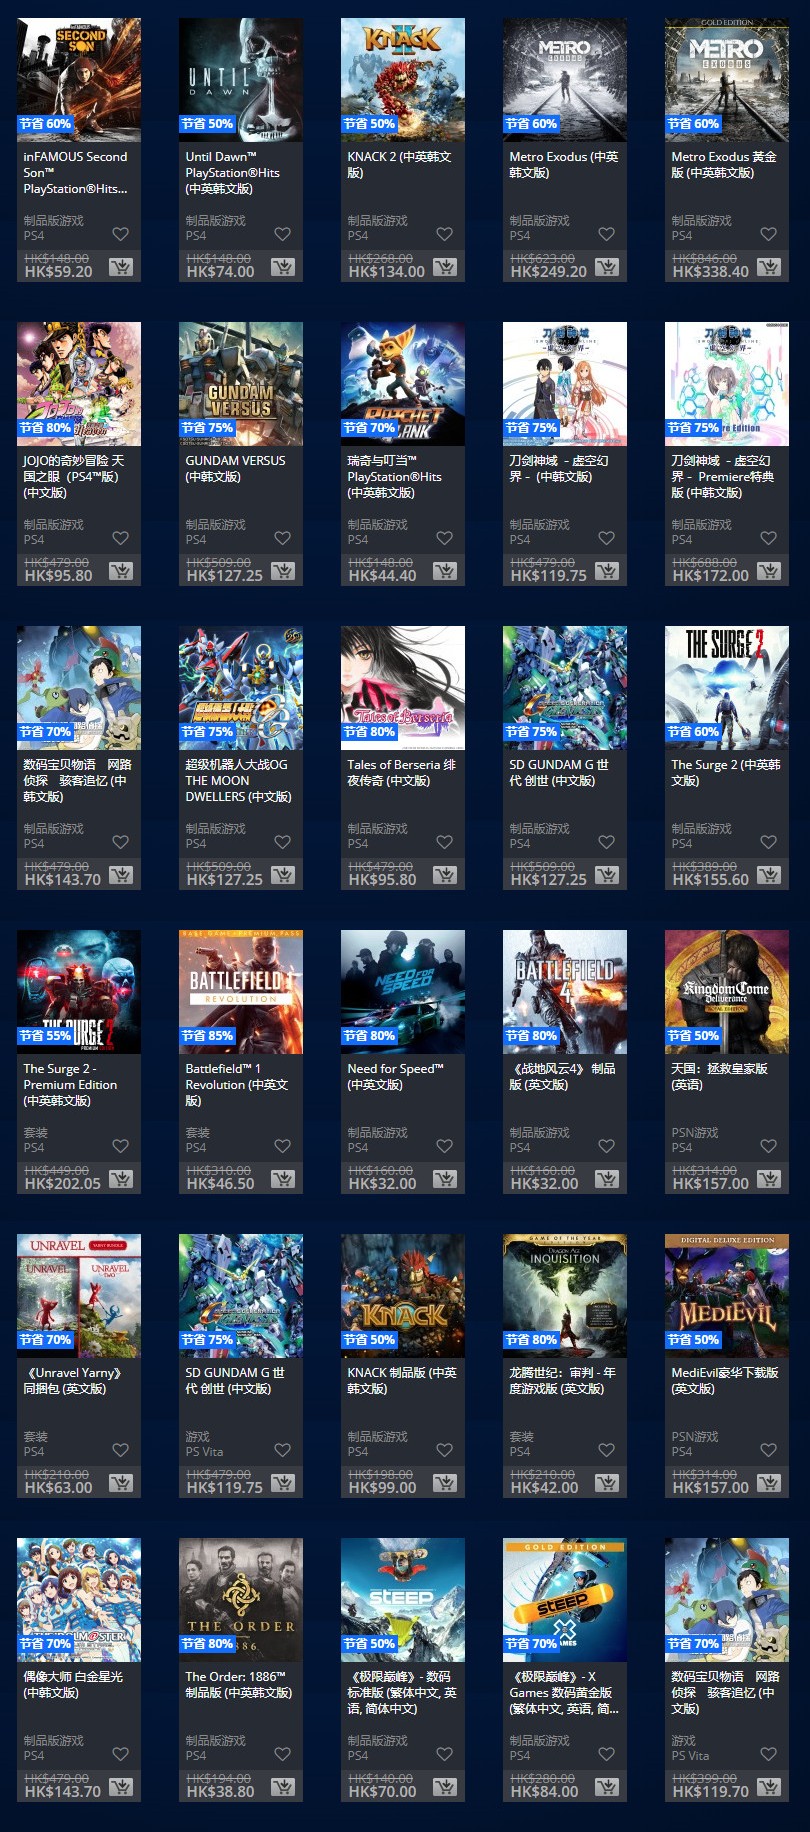810x1832 pixels.
Task: Open Until Dawn cover thumbnail
Action: (241, 80)
